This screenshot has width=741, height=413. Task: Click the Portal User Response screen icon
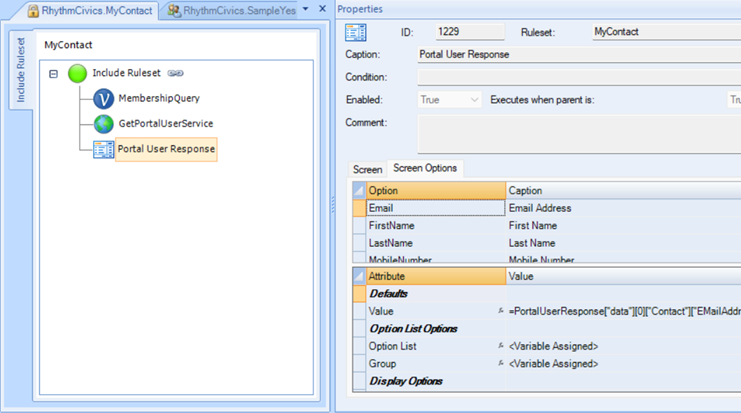pyautogui.click(x=103, y=149)
